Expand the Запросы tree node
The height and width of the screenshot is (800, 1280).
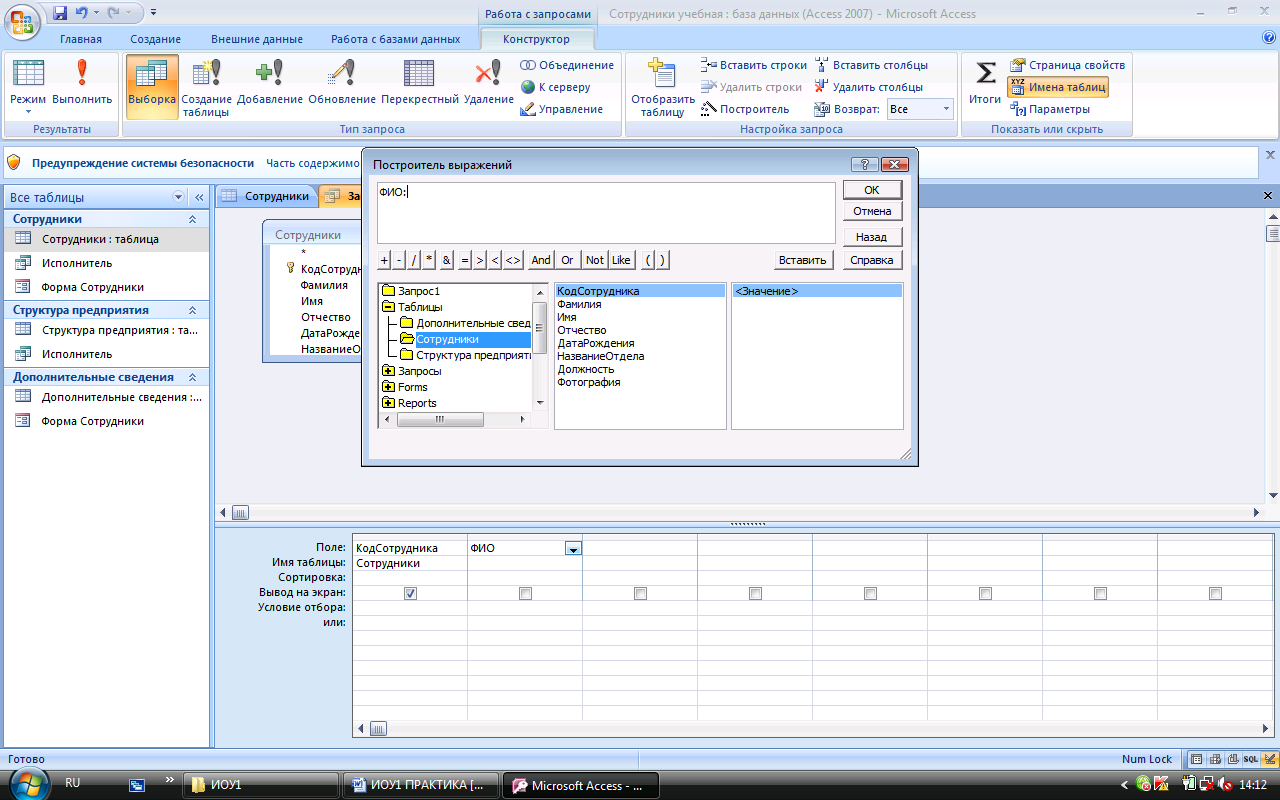(388, 371)
